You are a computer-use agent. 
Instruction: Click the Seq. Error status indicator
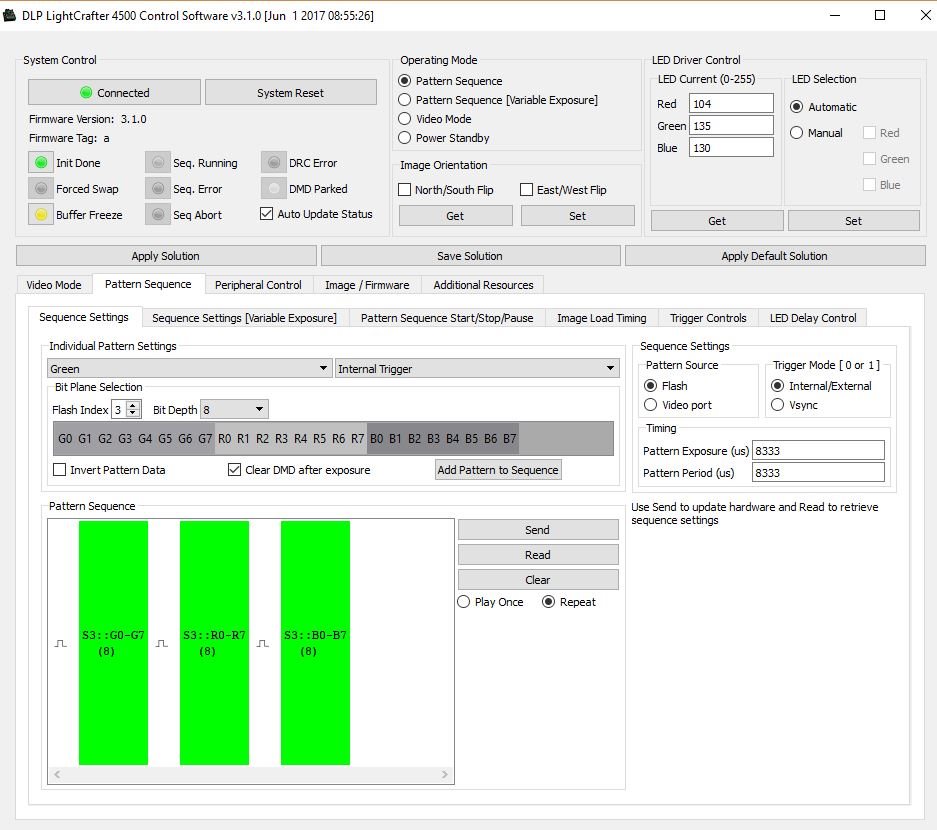[158, 189]
